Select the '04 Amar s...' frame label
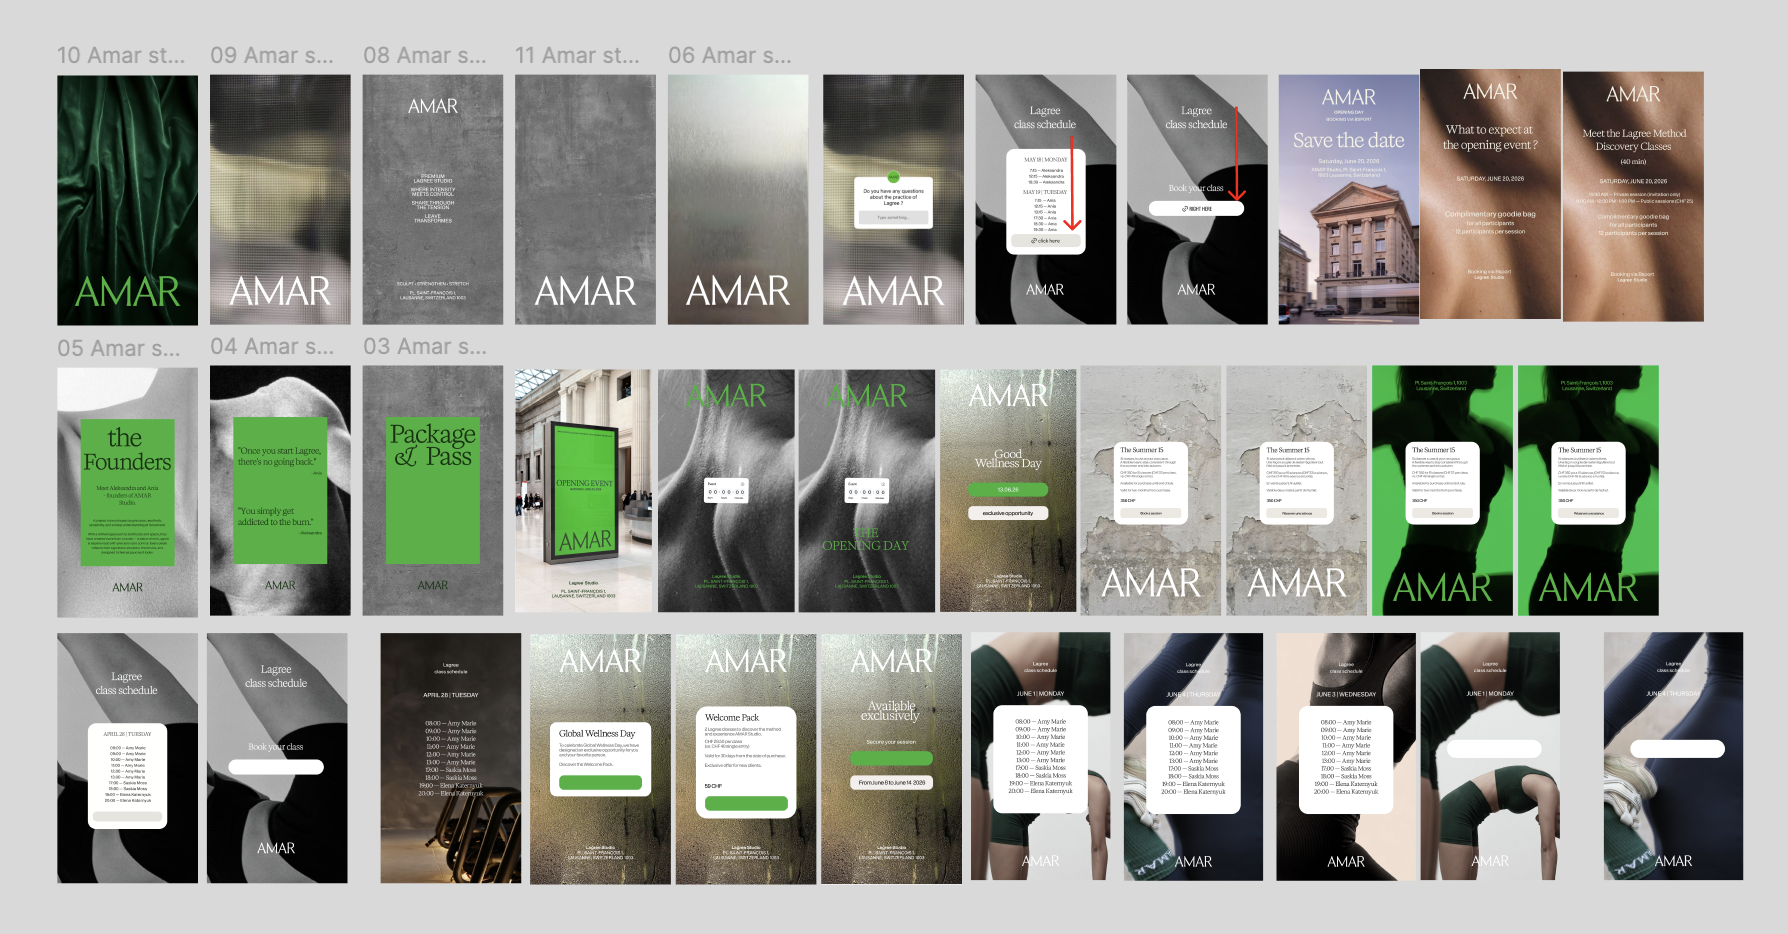The width and height of the screenshot is (1788, 934). pos(272,347)
